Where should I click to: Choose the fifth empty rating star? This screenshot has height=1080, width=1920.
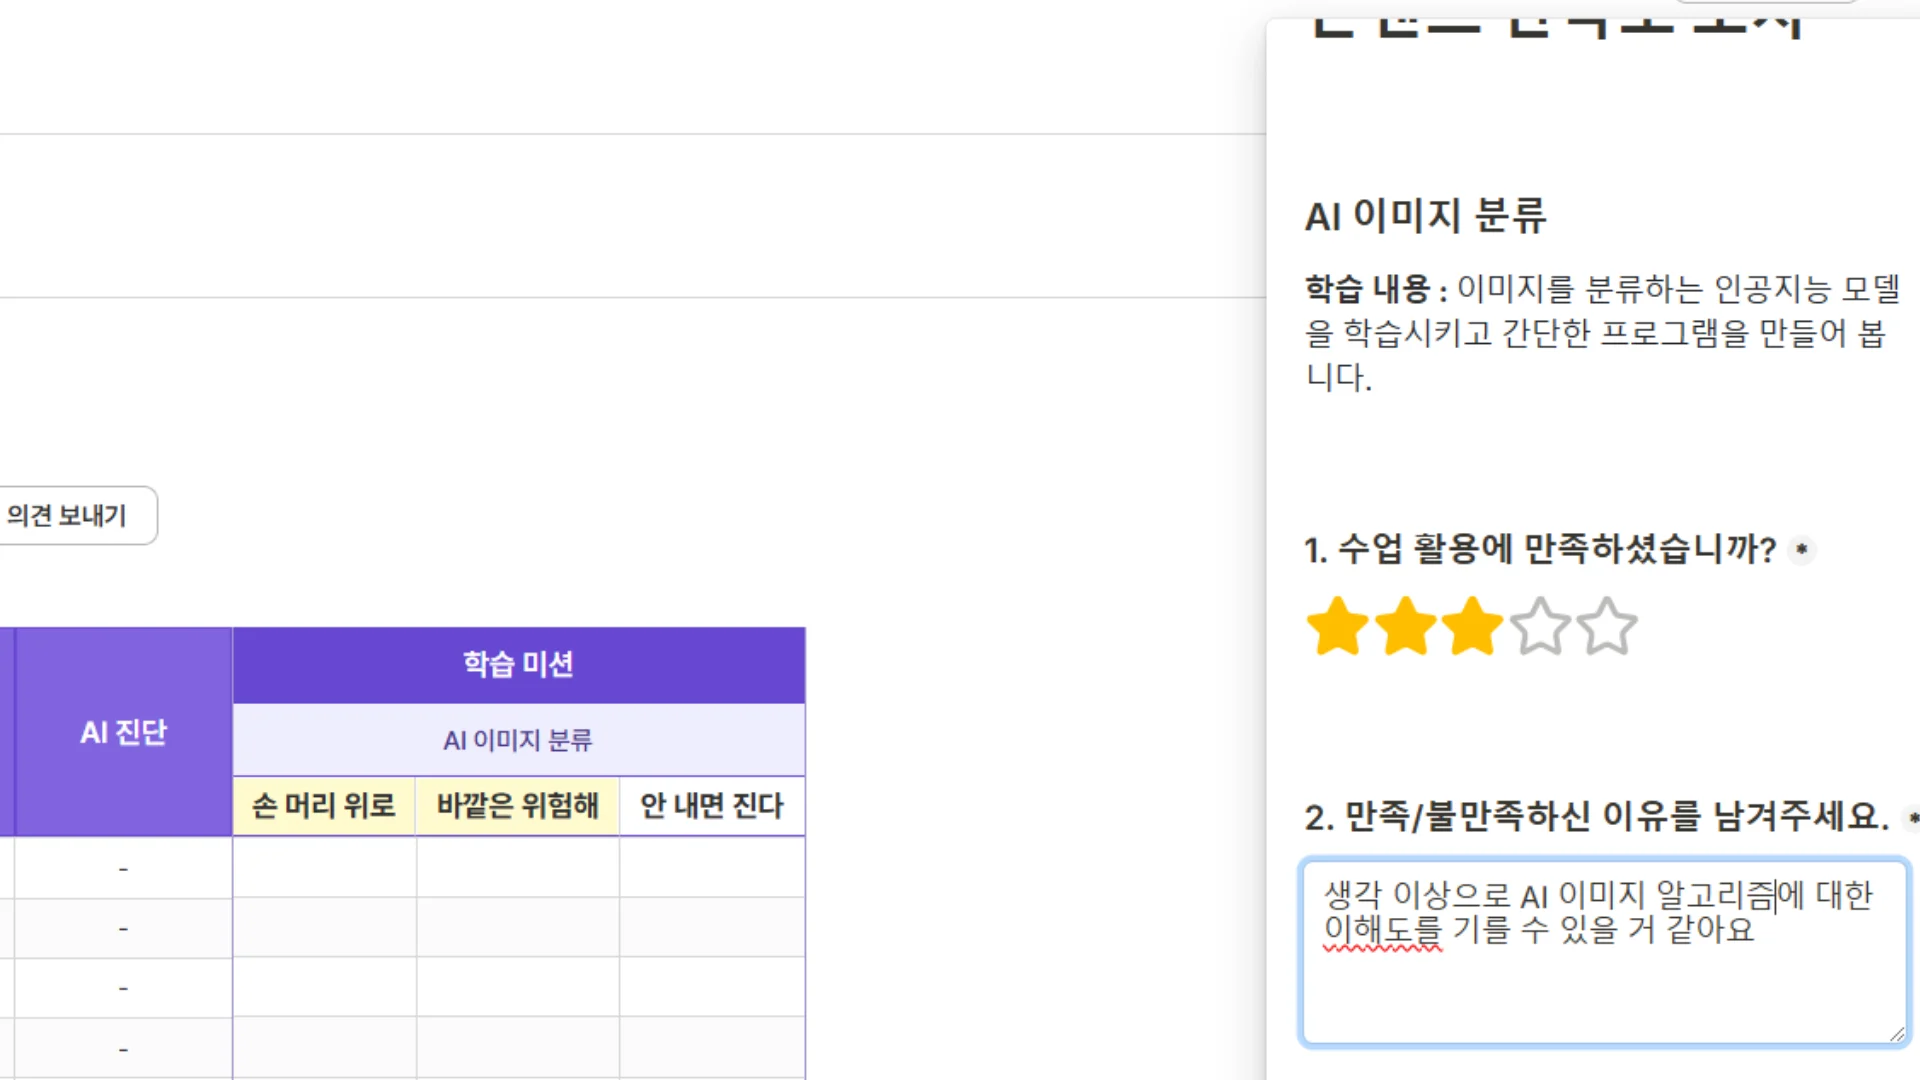(x=1607, y=627)
